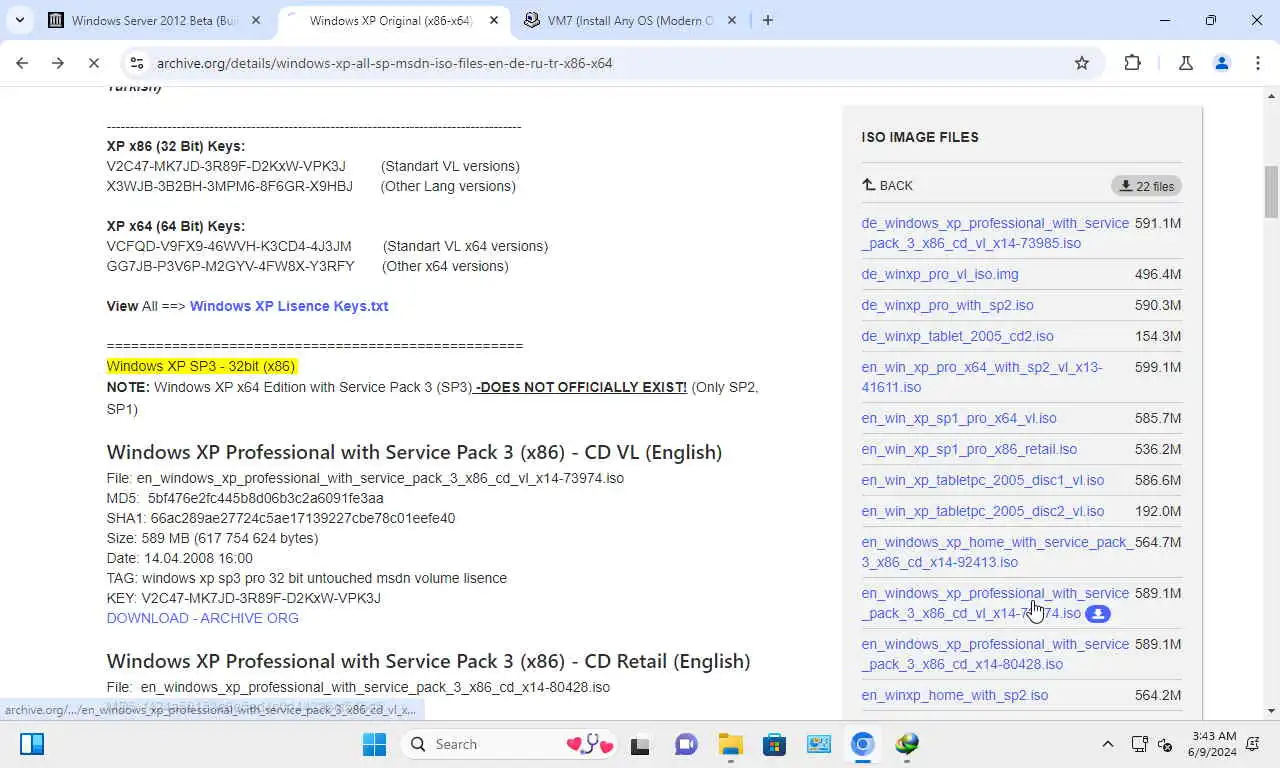Click the SHA1 hash value line
The width and height of the screenshot is (1280, 768).
[x=281, y=518]
